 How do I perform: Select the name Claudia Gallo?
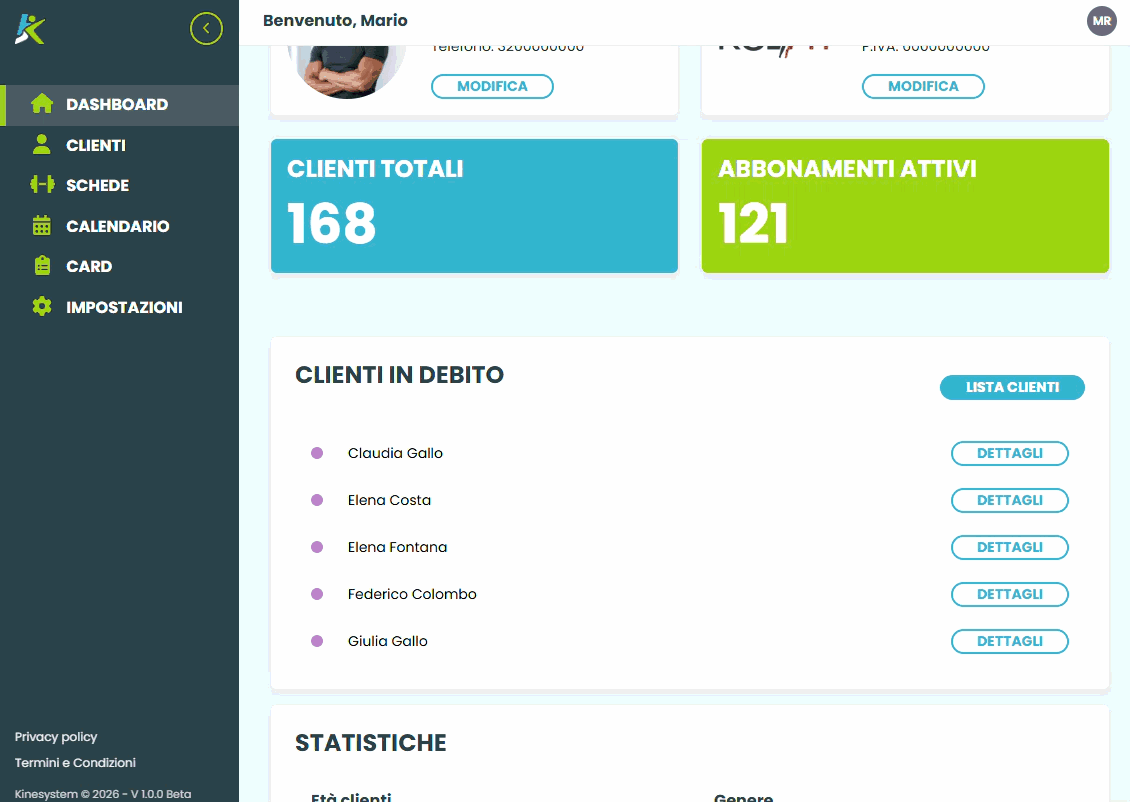pos(395,453)
